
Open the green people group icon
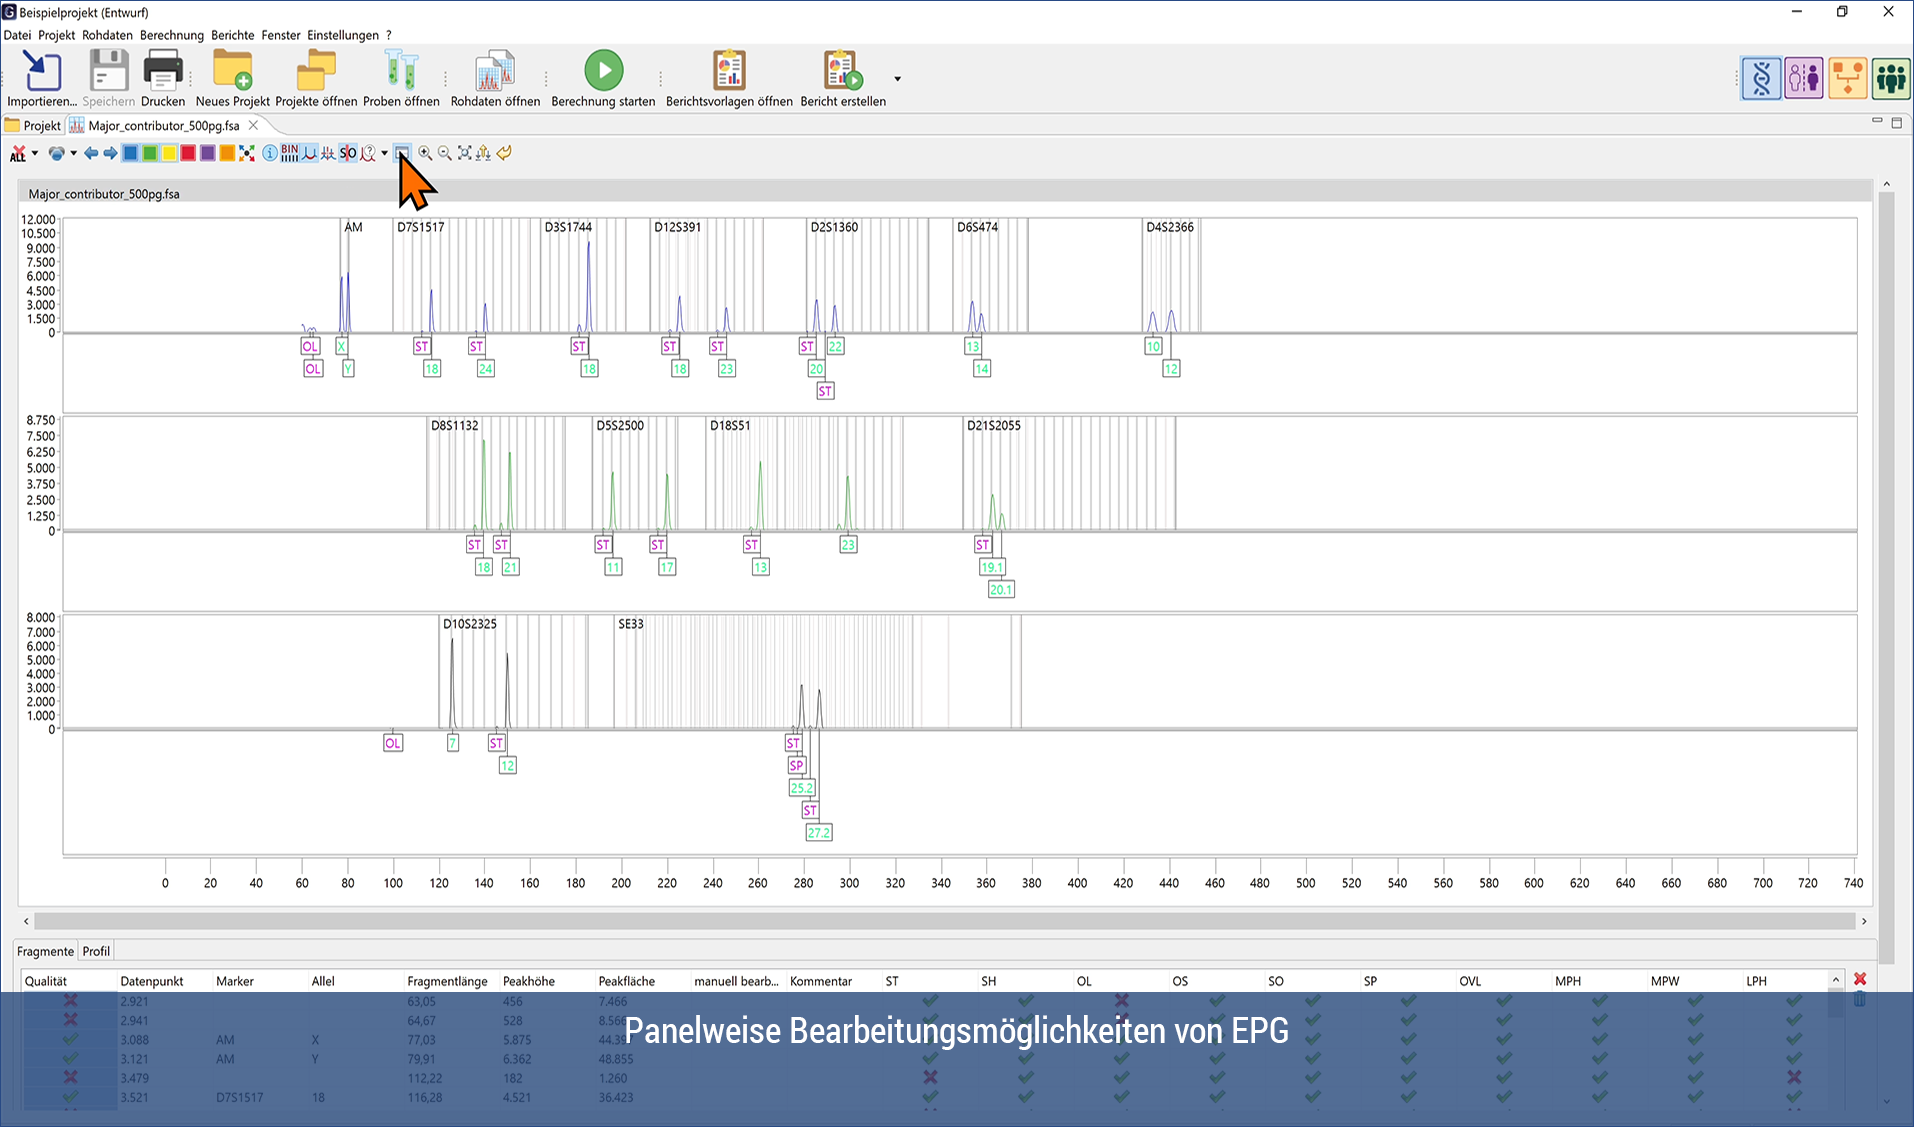(x=1891, y=78)
